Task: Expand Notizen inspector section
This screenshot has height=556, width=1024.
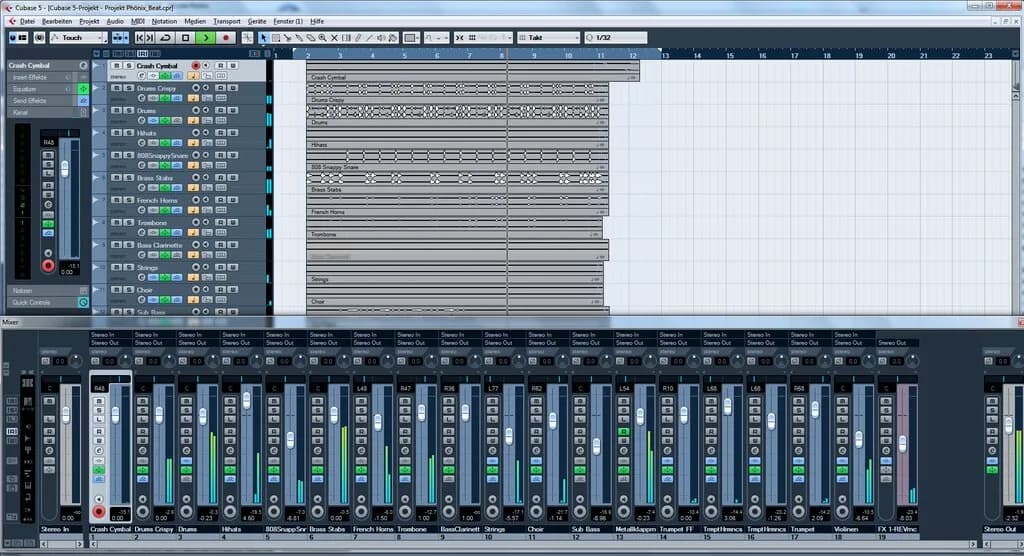Action: point(47,290)
